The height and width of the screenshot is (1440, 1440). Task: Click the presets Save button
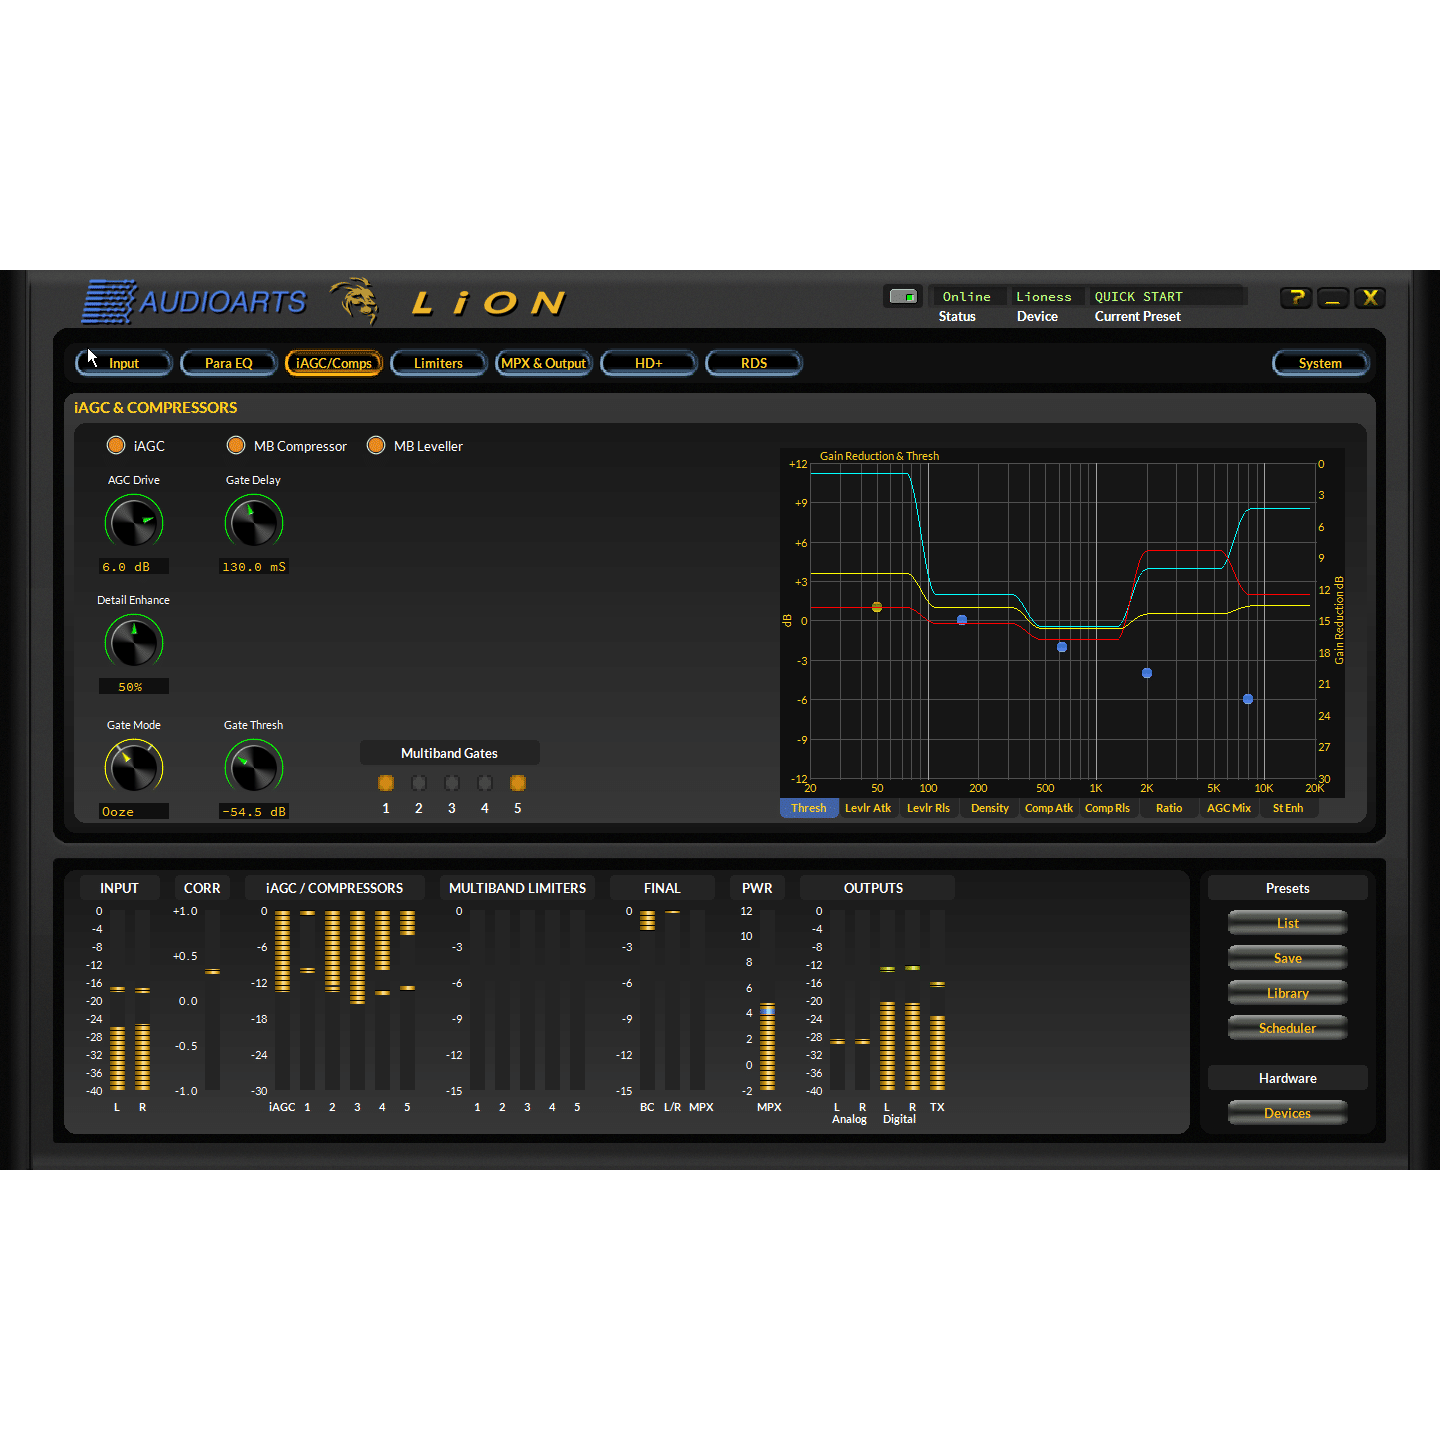click(1288, 958)
